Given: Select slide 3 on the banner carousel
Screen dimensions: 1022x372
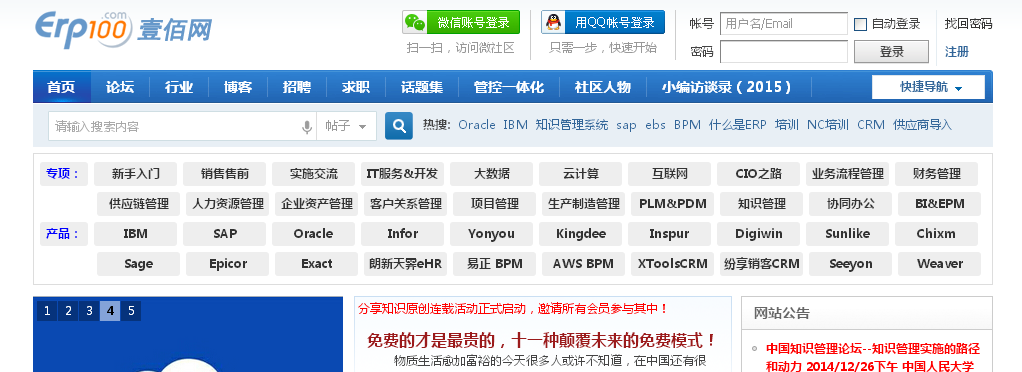Looking at the screenshot, I should (x=89, y=311).
